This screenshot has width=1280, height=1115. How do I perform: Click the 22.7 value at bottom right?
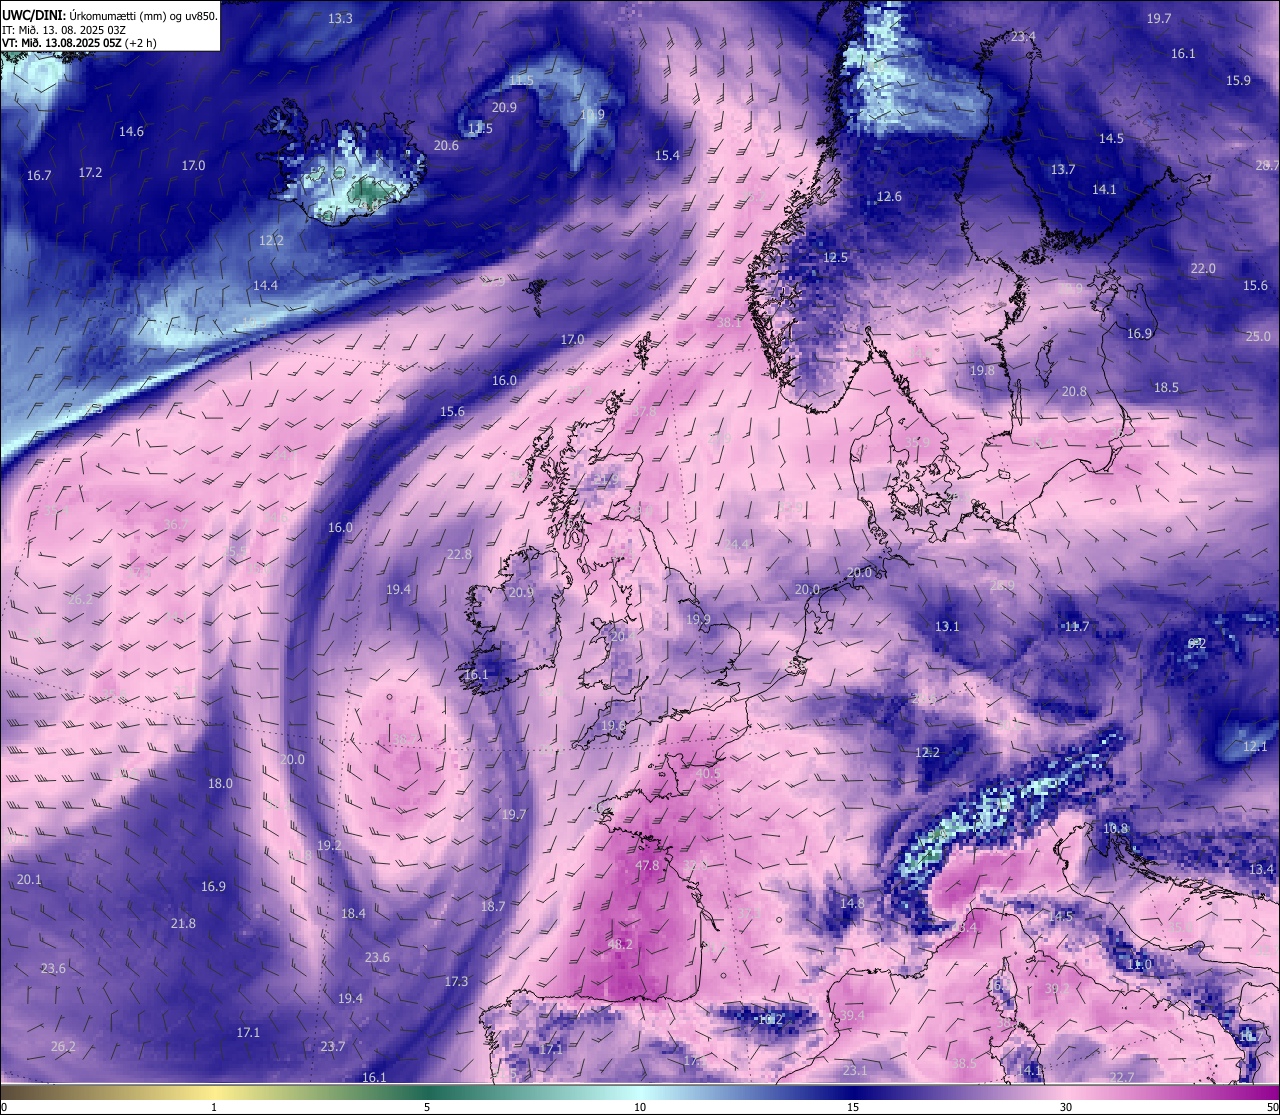(x=1122, y=1078)
